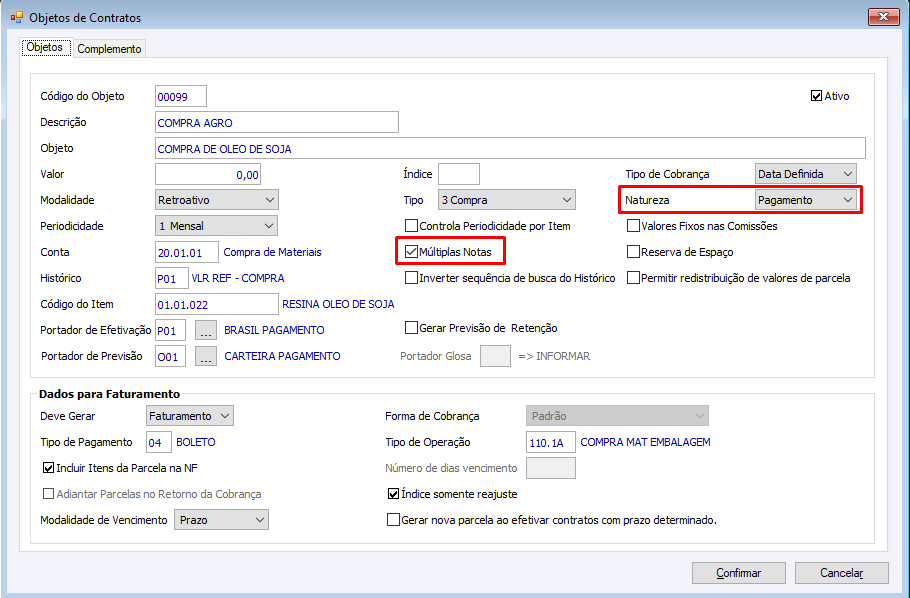Click Portador de Efetivação field P01
910x598 pixels.
(171, 330)
